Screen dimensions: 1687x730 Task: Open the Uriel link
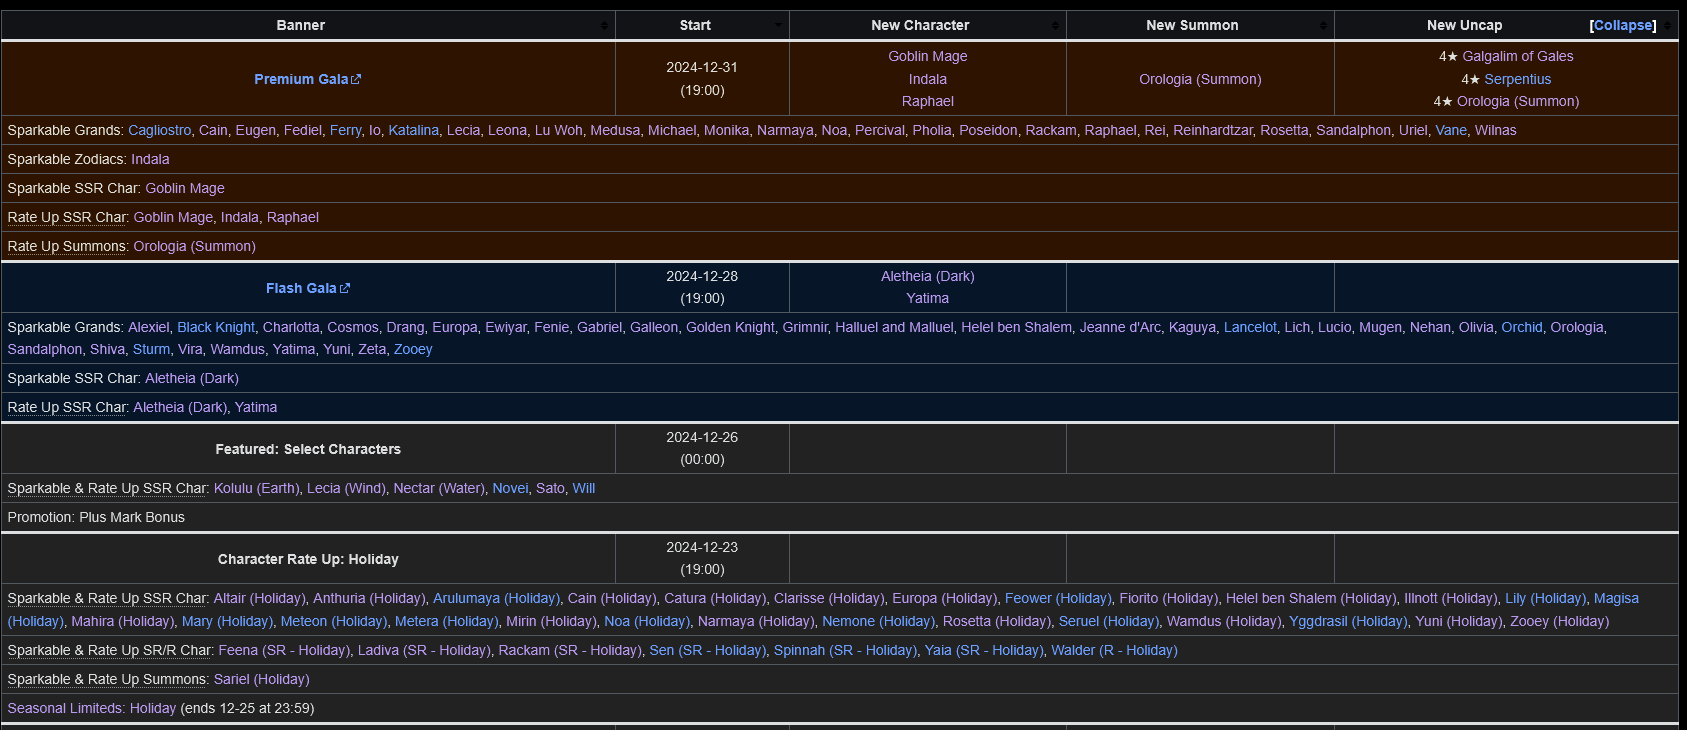tap(1413, 130)
